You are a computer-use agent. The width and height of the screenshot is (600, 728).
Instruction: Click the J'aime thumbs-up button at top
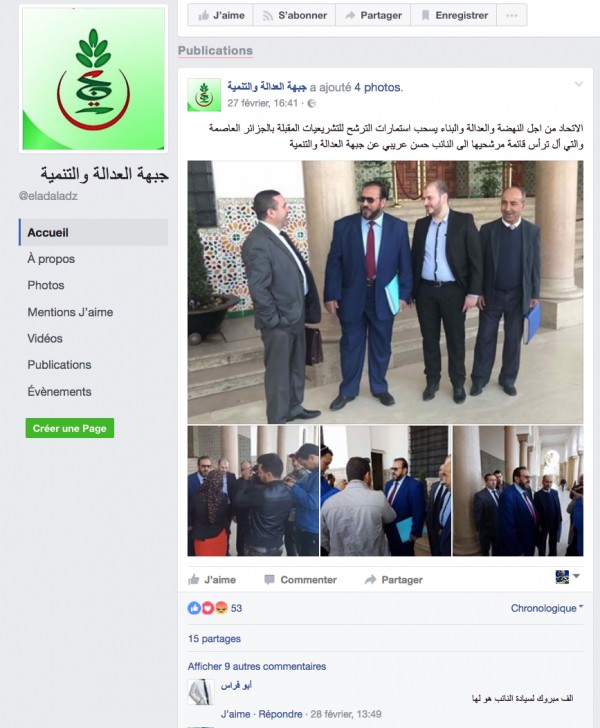point(221,15)
